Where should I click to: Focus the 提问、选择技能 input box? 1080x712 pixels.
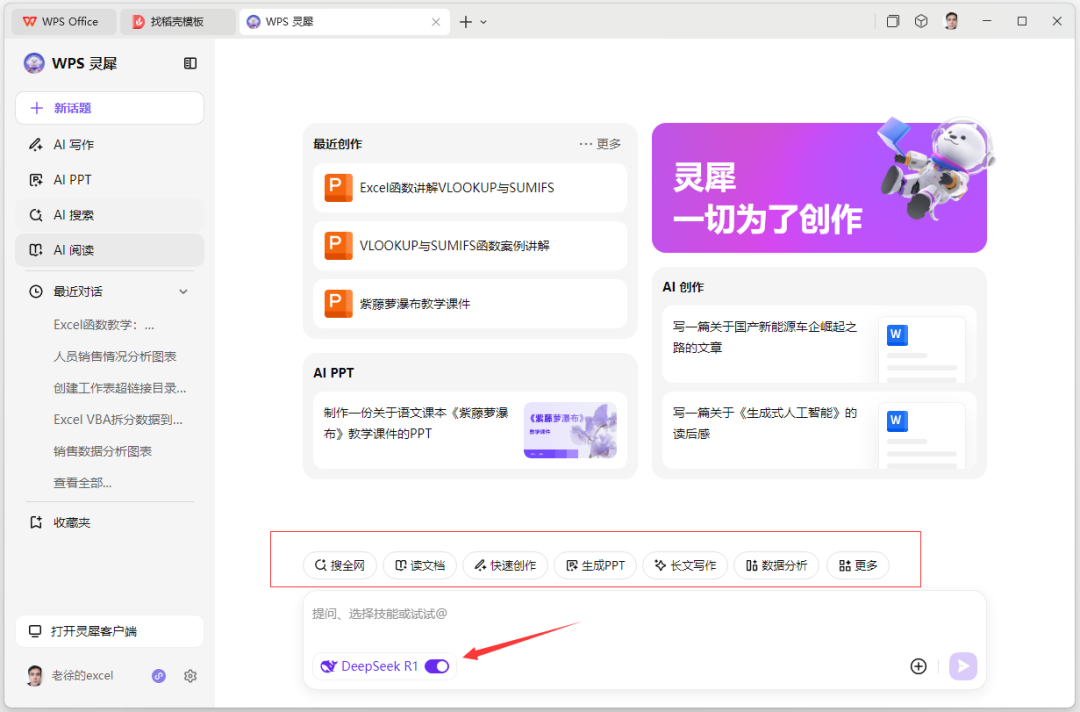[645, 614]
